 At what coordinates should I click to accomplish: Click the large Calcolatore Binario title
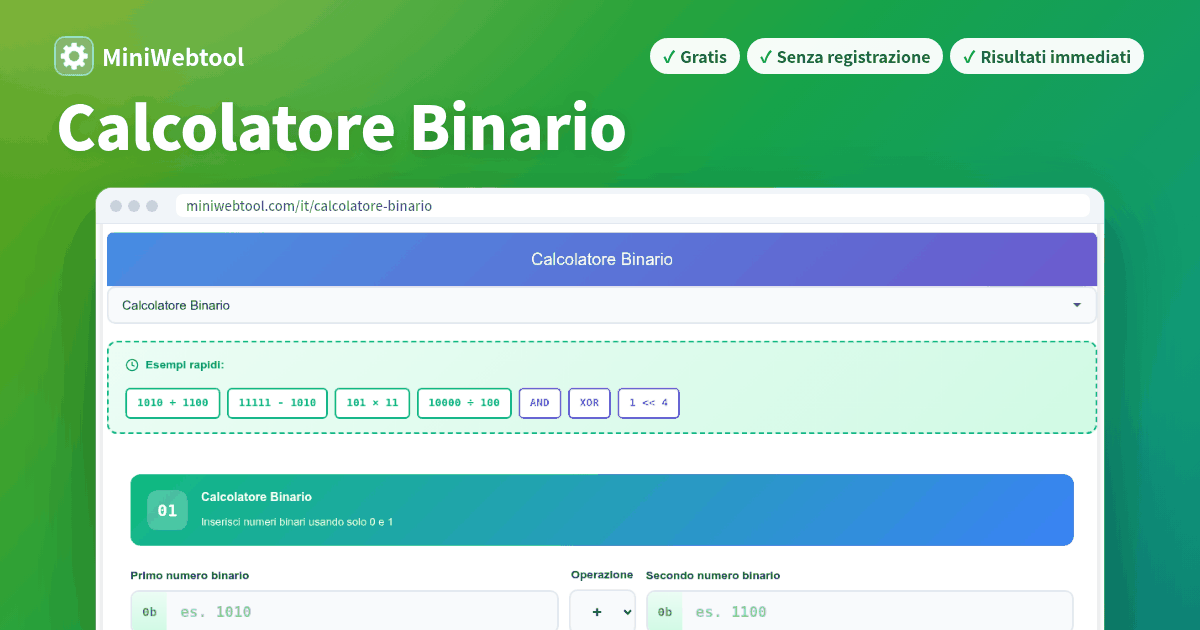pos(342,128)
